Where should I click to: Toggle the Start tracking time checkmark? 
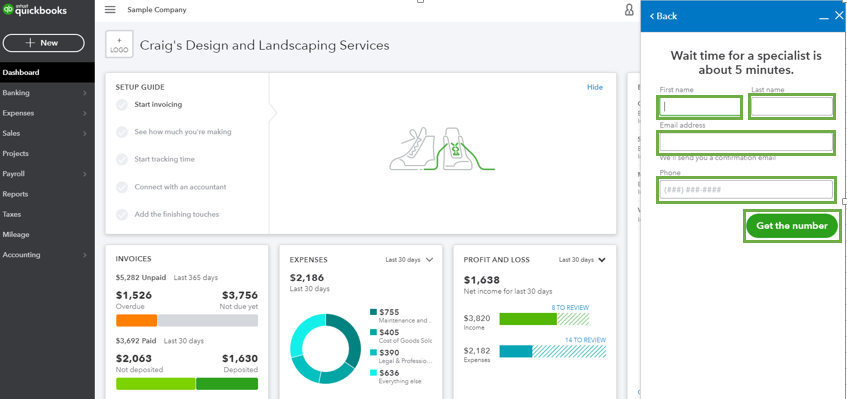point(122,159)
